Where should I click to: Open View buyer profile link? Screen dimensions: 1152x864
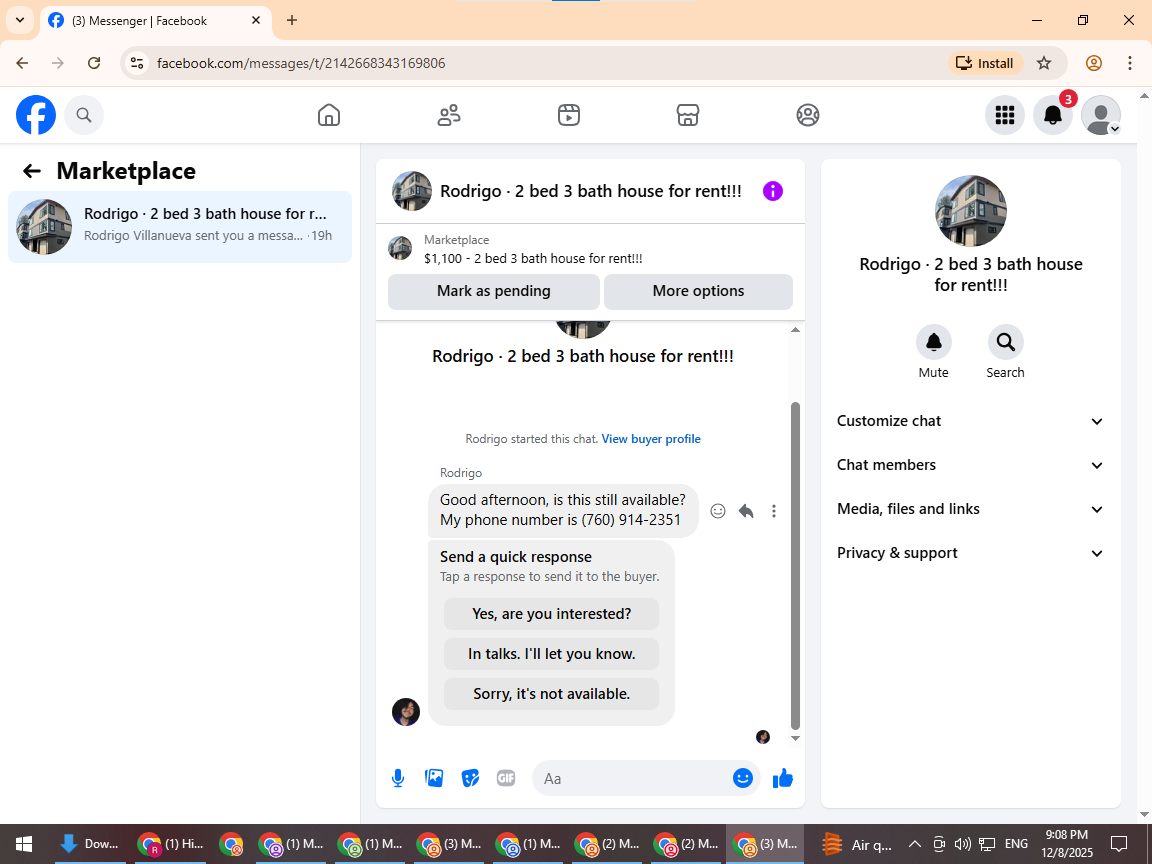click(651, 439)
